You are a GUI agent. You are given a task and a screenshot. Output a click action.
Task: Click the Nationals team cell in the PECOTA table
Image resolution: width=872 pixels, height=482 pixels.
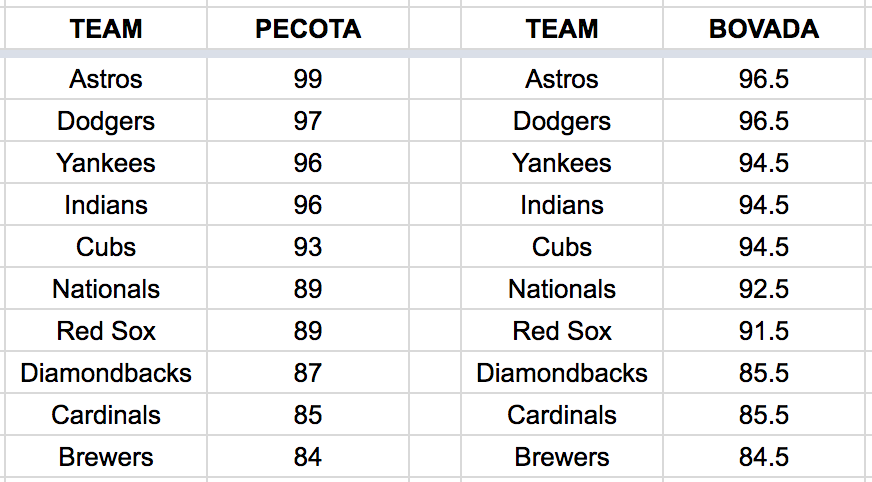coord(106,289)
